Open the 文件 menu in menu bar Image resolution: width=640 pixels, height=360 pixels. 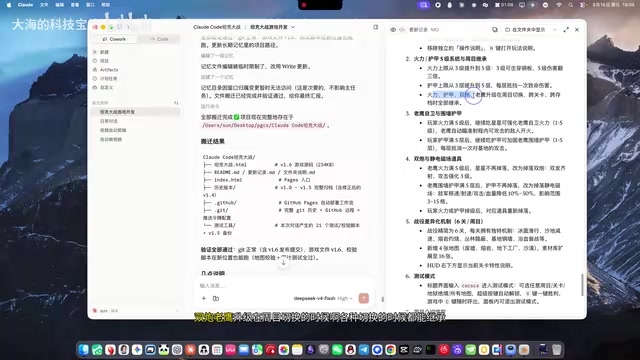44,5
